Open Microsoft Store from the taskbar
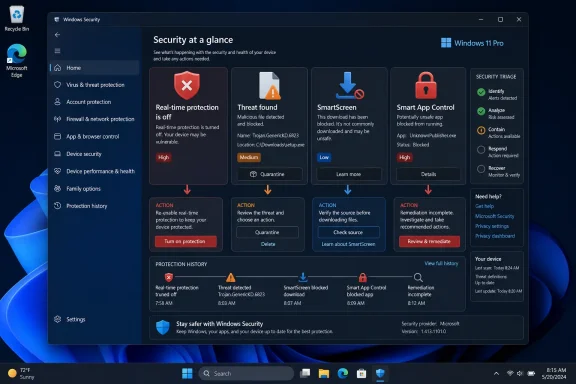 pos(361,373)
